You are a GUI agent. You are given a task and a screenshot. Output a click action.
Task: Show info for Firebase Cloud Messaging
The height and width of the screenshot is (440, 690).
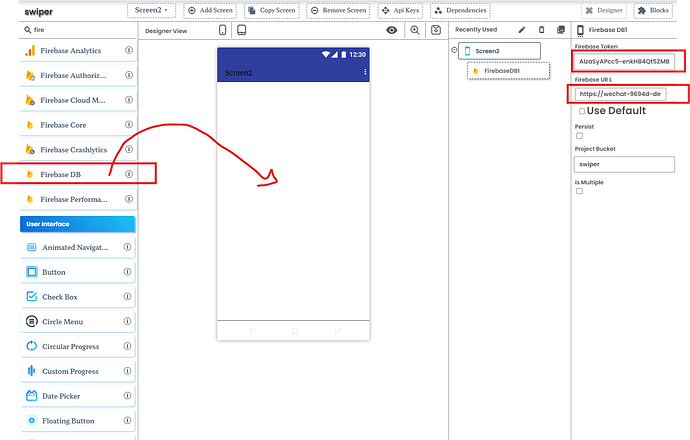[x=129, y=99]
